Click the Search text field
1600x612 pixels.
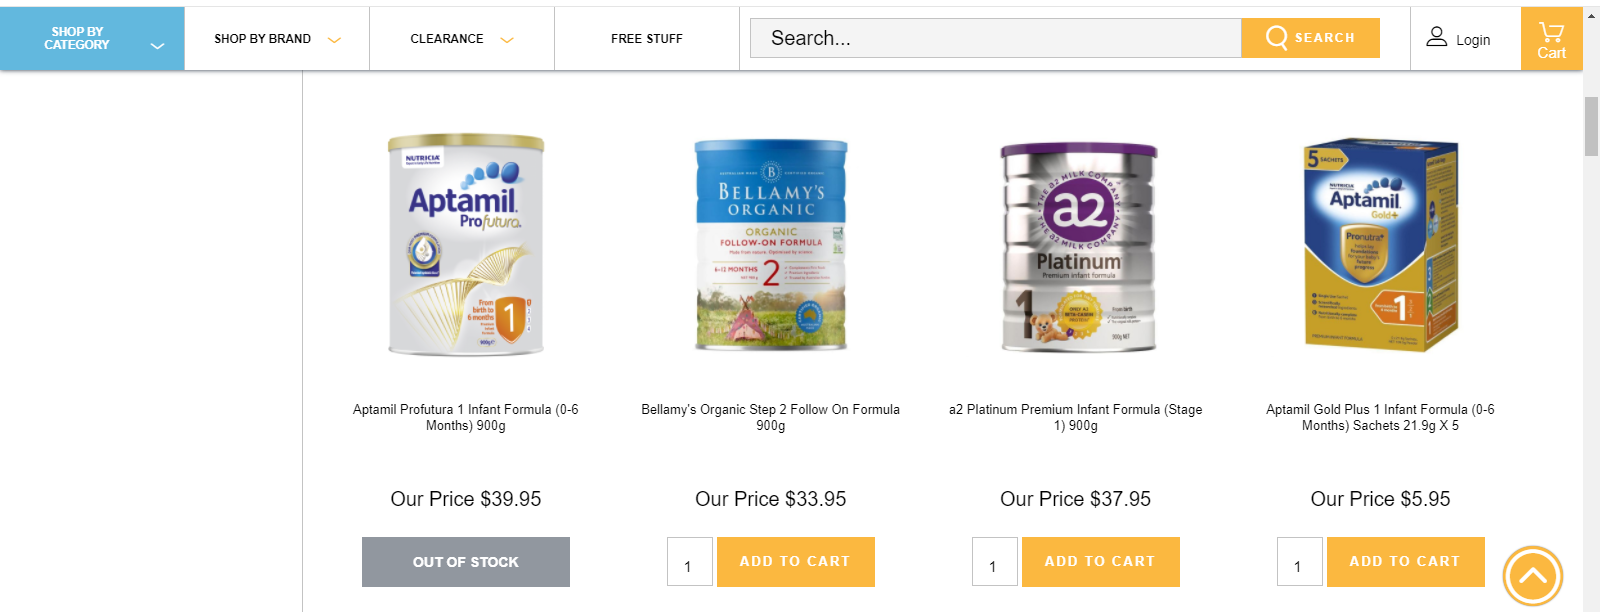click(x=995, y=38)
